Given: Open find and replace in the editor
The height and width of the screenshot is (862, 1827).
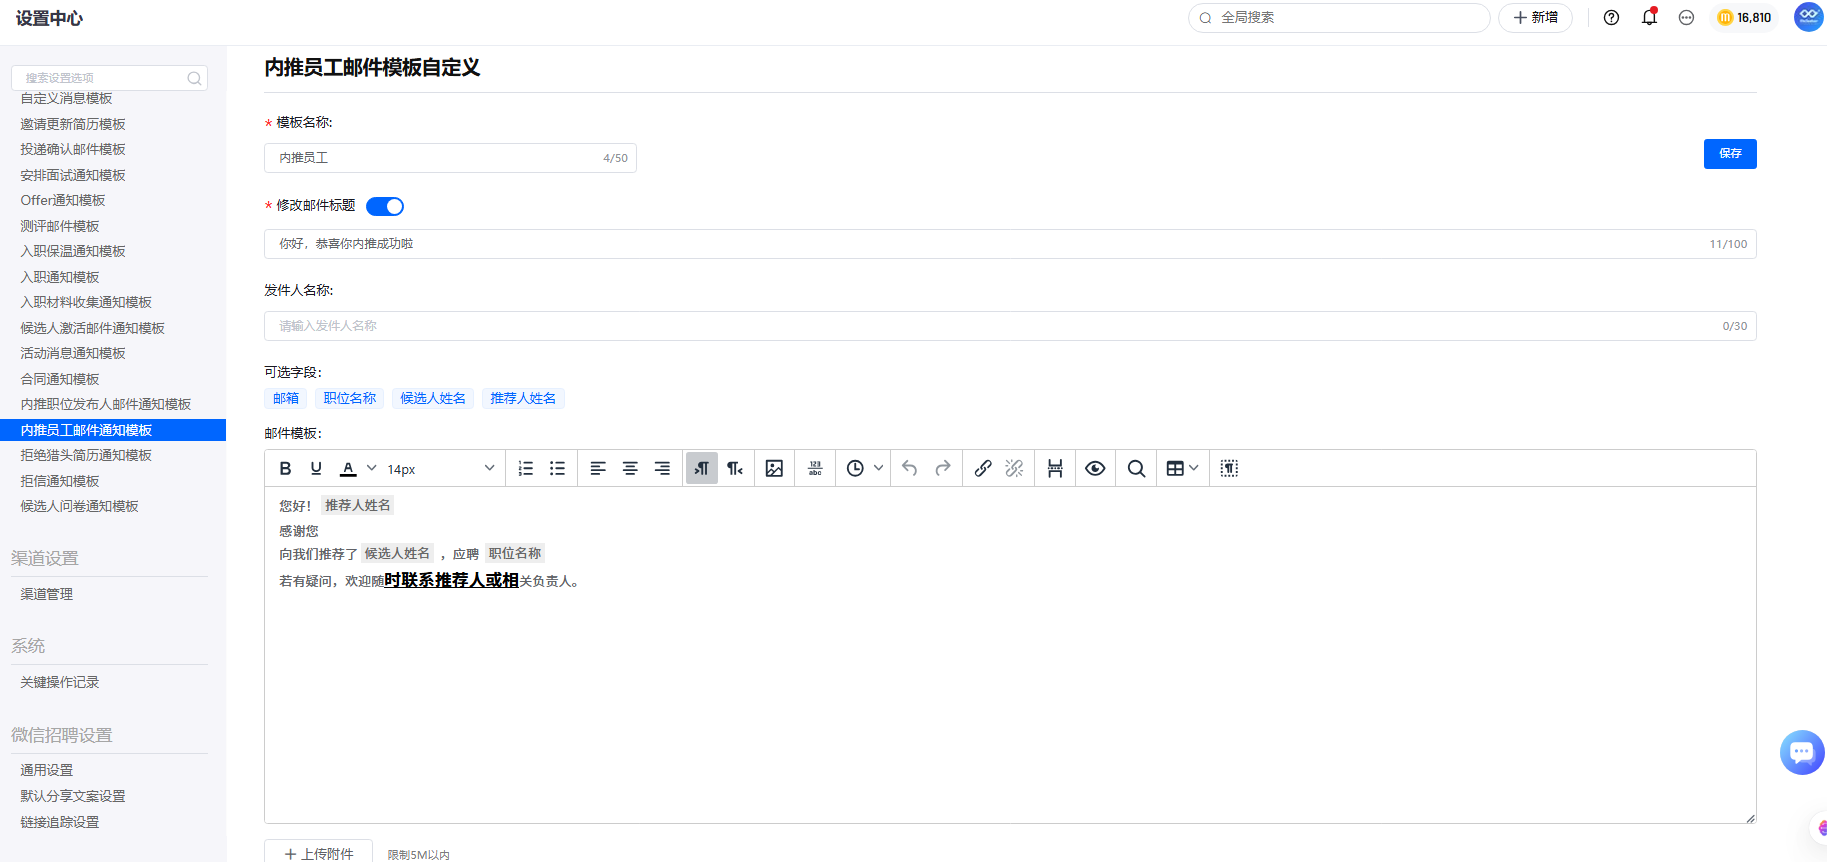Looking at the screenshot, I should click(x=1136, y=468).
